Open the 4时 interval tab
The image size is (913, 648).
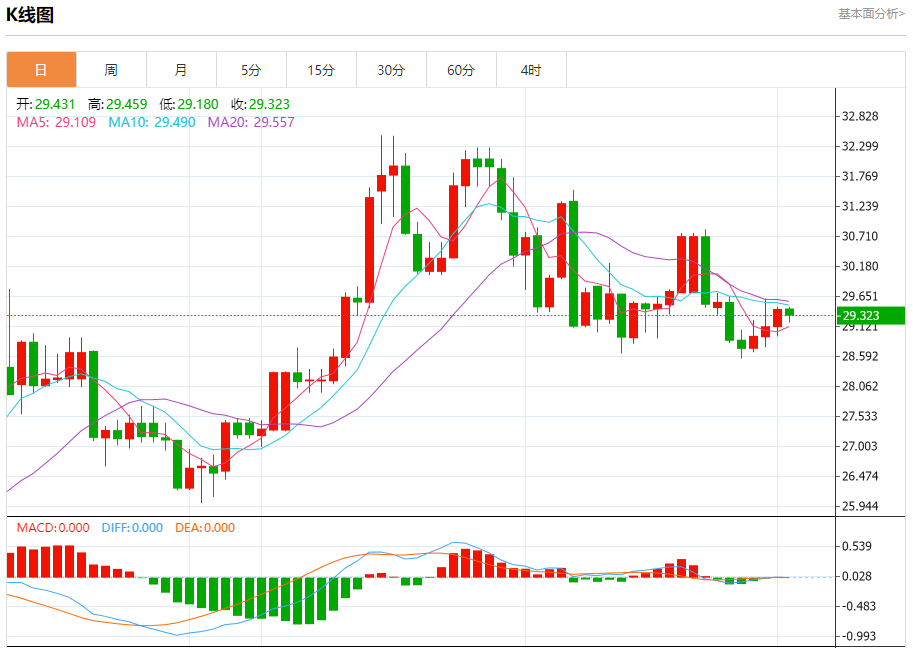tap(530, 70)
